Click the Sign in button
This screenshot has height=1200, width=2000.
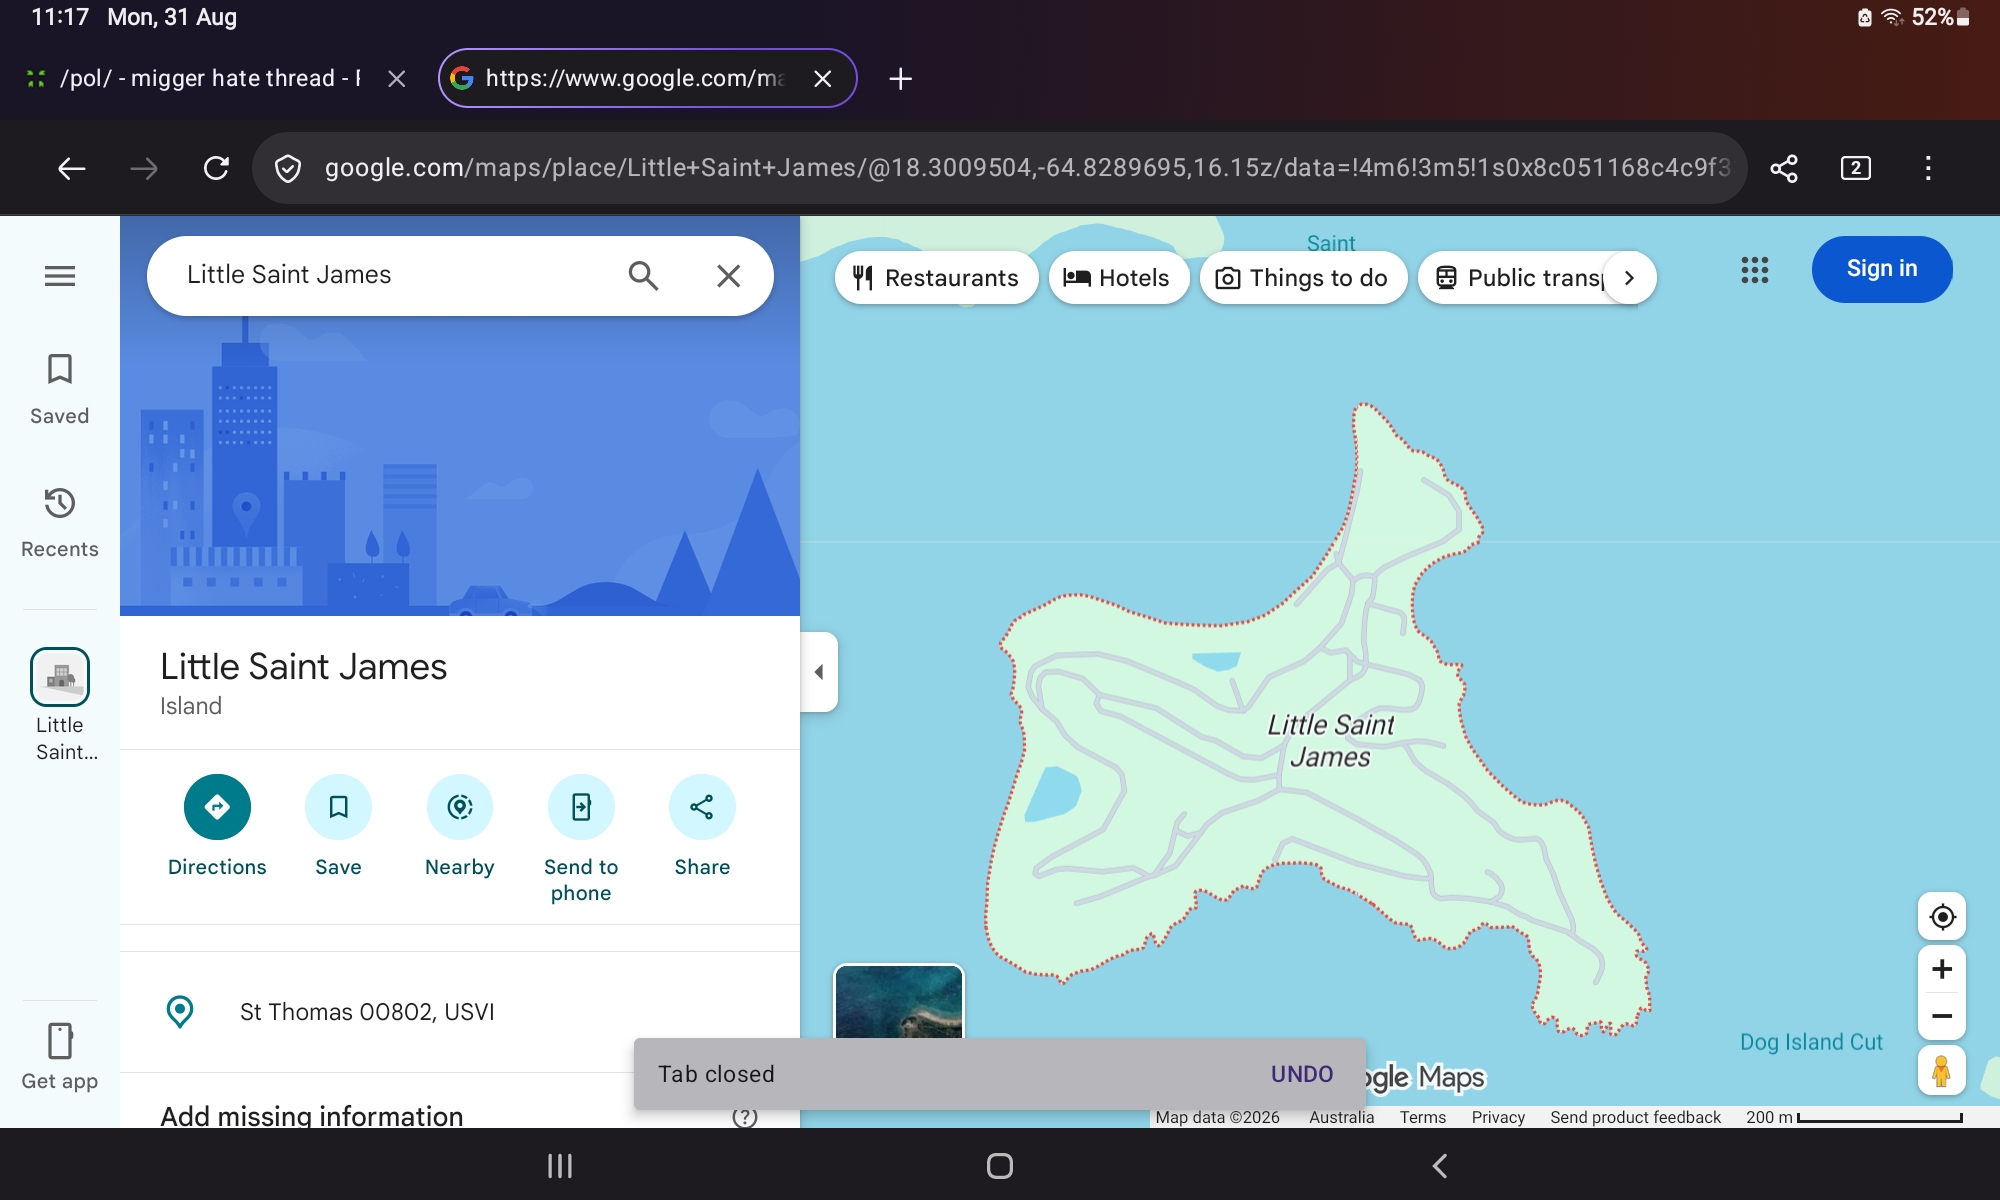(1882, 269)
